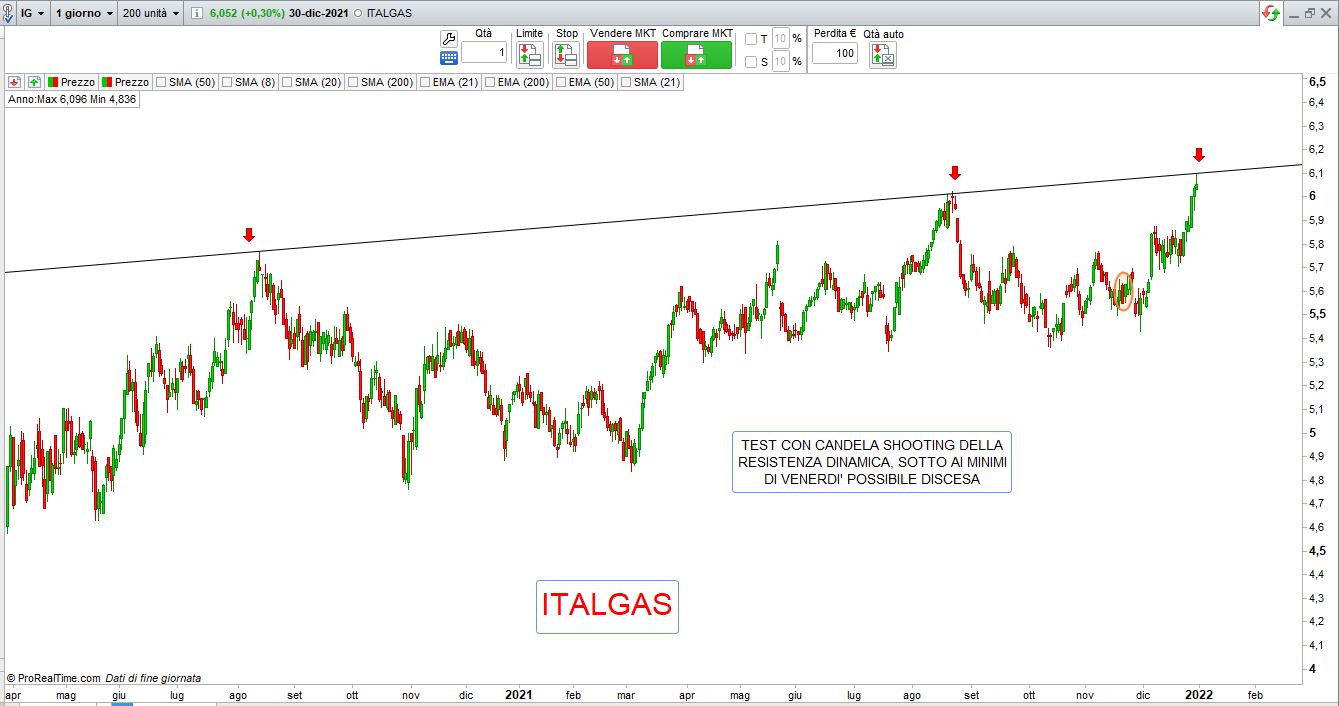
Task: Click the green up-arrow indicator icon
Action: pyautogui.click(x=34, y=82)
